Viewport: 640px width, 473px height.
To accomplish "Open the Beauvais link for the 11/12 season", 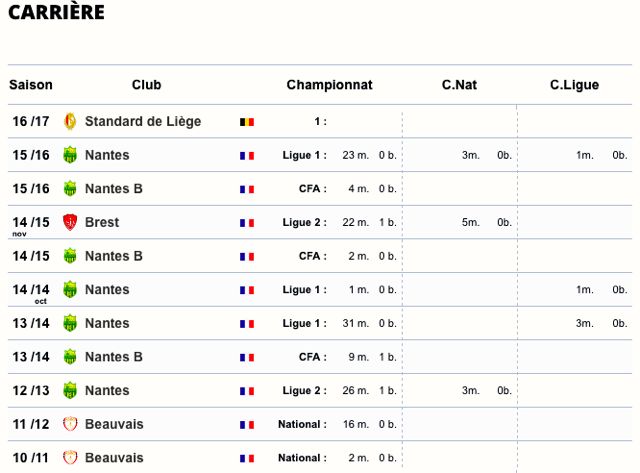I will [x=114, y=424].
